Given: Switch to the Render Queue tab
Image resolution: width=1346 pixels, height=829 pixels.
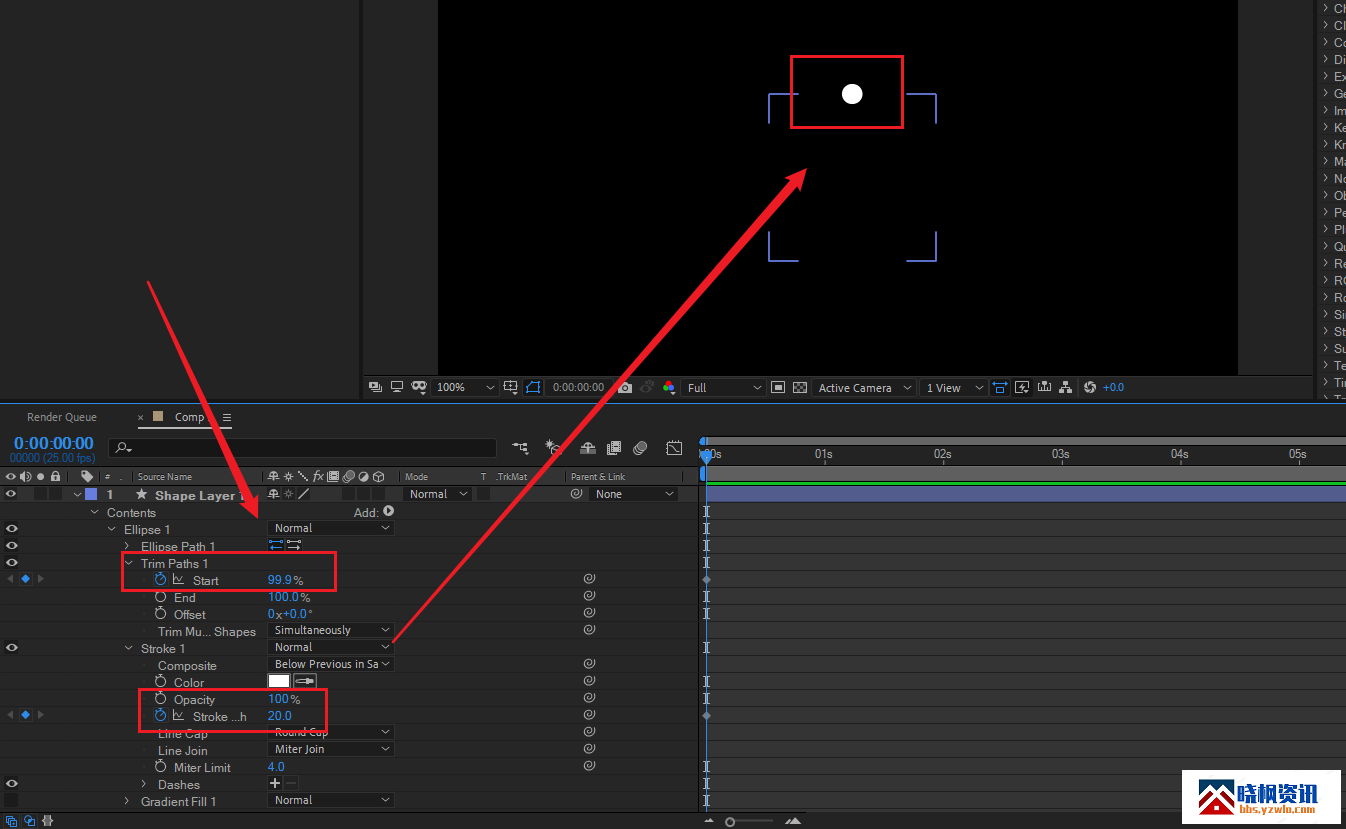Looking at the screenshot, I should [x=62, y=417].
